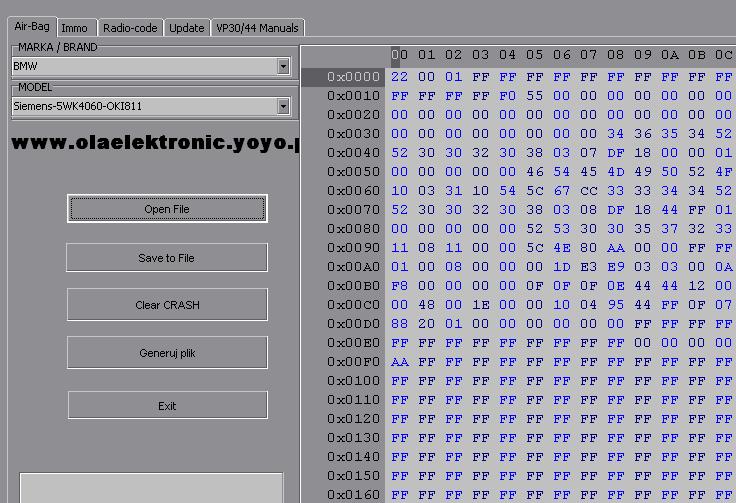Select the 0x0050 row address
The height and width of the screenshot is (503, 736).
353,172
